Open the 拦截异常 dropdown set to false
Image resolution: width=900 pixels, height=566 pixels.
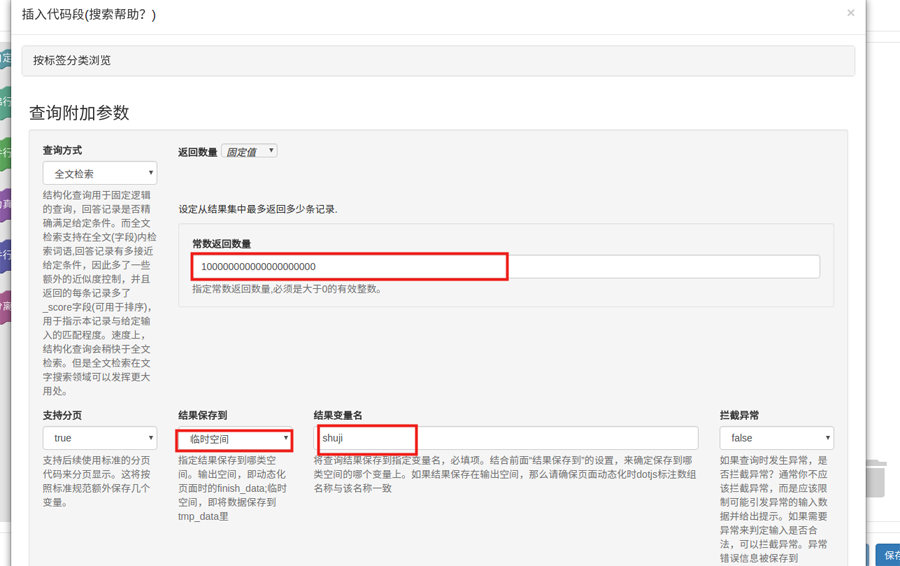pyautogui.click(x=776, y=438)
